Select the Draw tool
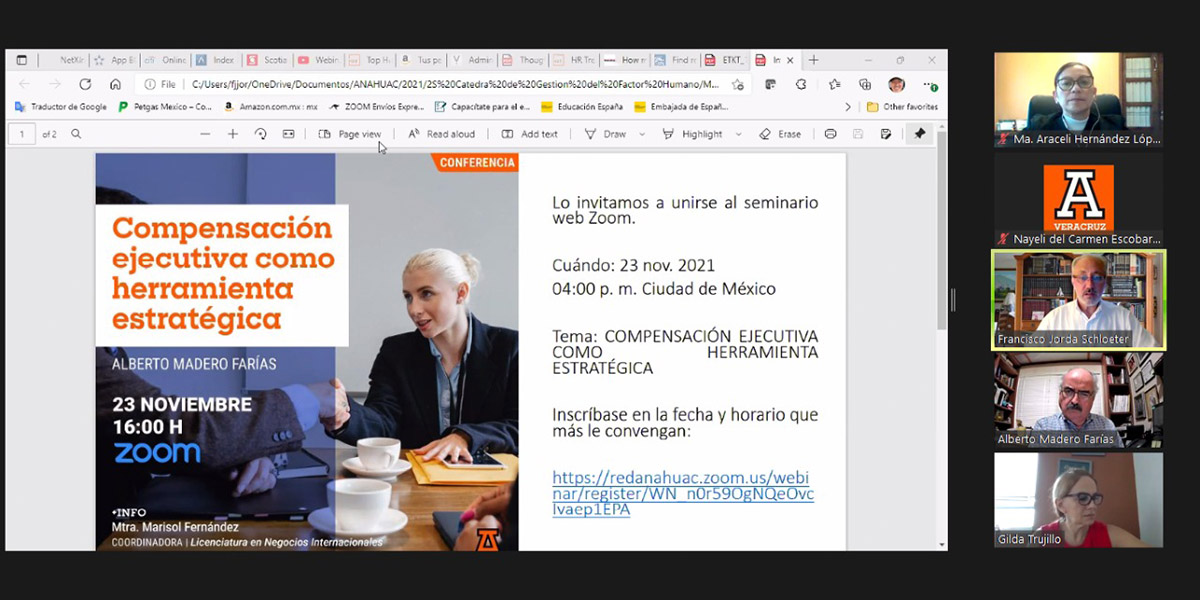The height and width of the screenshot is (600, 1200). click(x=606, y=134)
